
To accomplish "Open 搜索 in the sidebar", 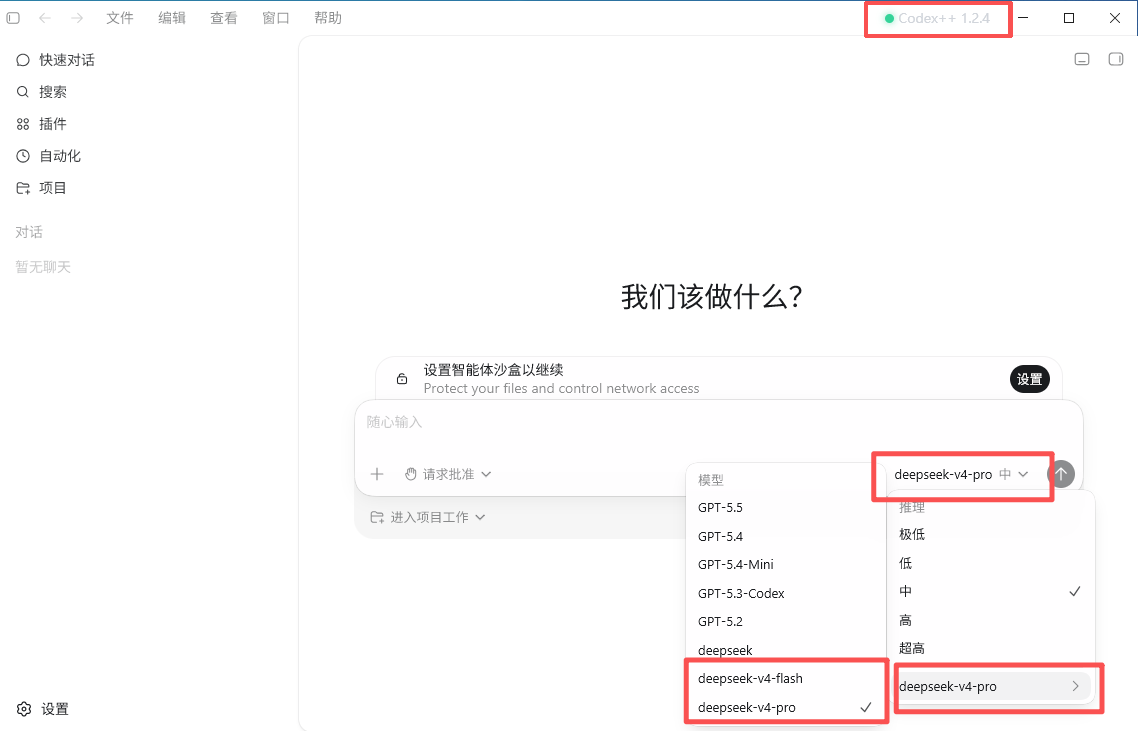I will (x=150, y=92).
